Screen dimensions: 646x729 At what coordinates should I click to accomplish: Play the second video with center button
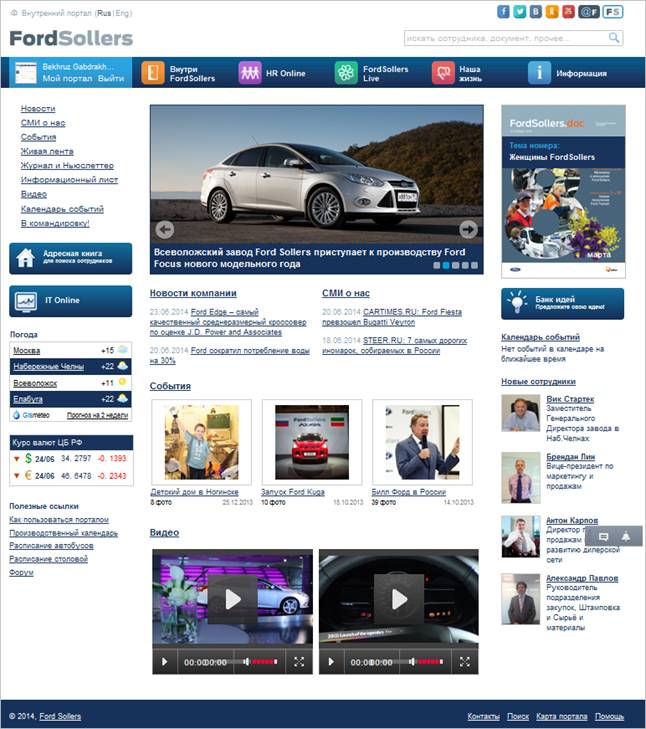(399, 599)
